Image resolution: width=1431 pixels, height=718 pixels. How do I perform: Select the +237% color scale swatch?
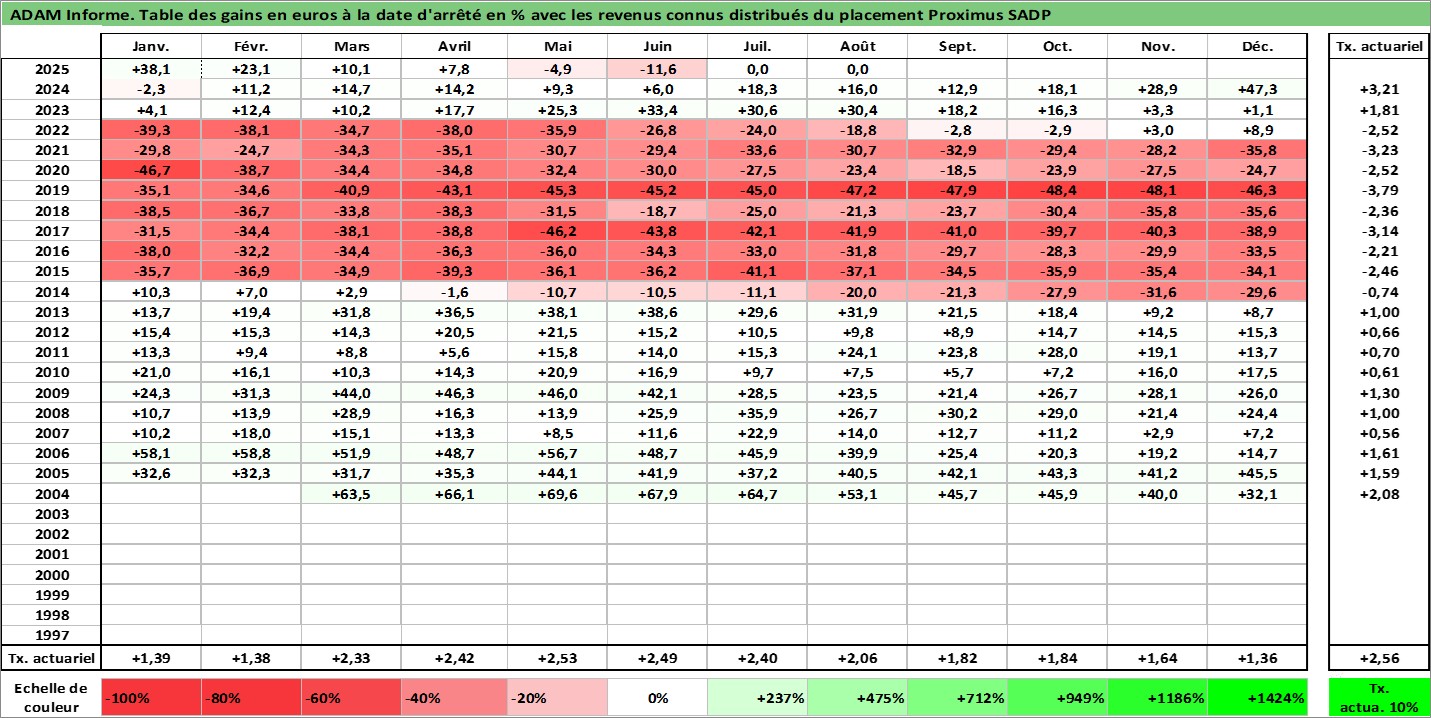[757, 698]
